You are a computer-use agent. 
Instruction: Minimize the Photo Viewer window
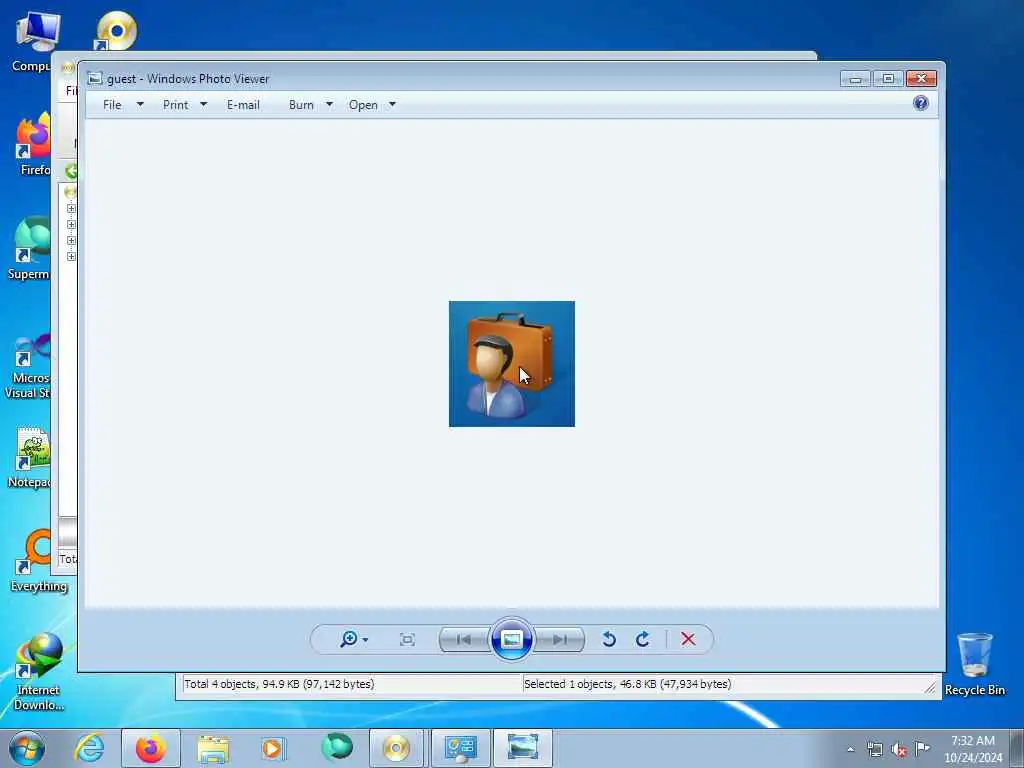pos(856,78)
